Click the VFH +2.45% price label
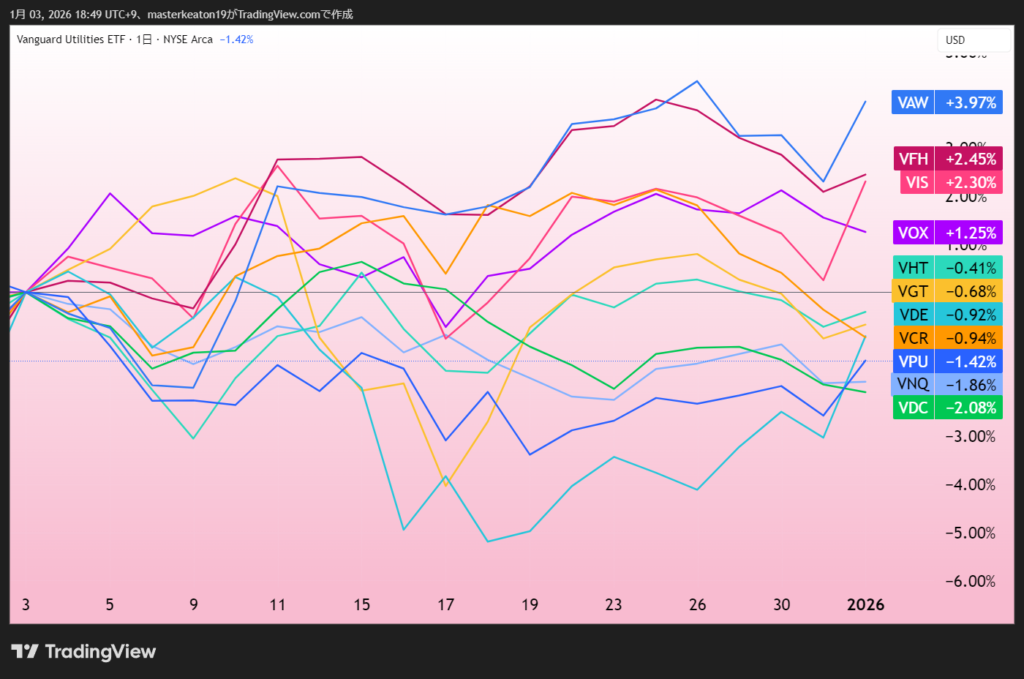Image resolution: width=1024 pixels, height=679 pixels. click(x=947, y=159)
